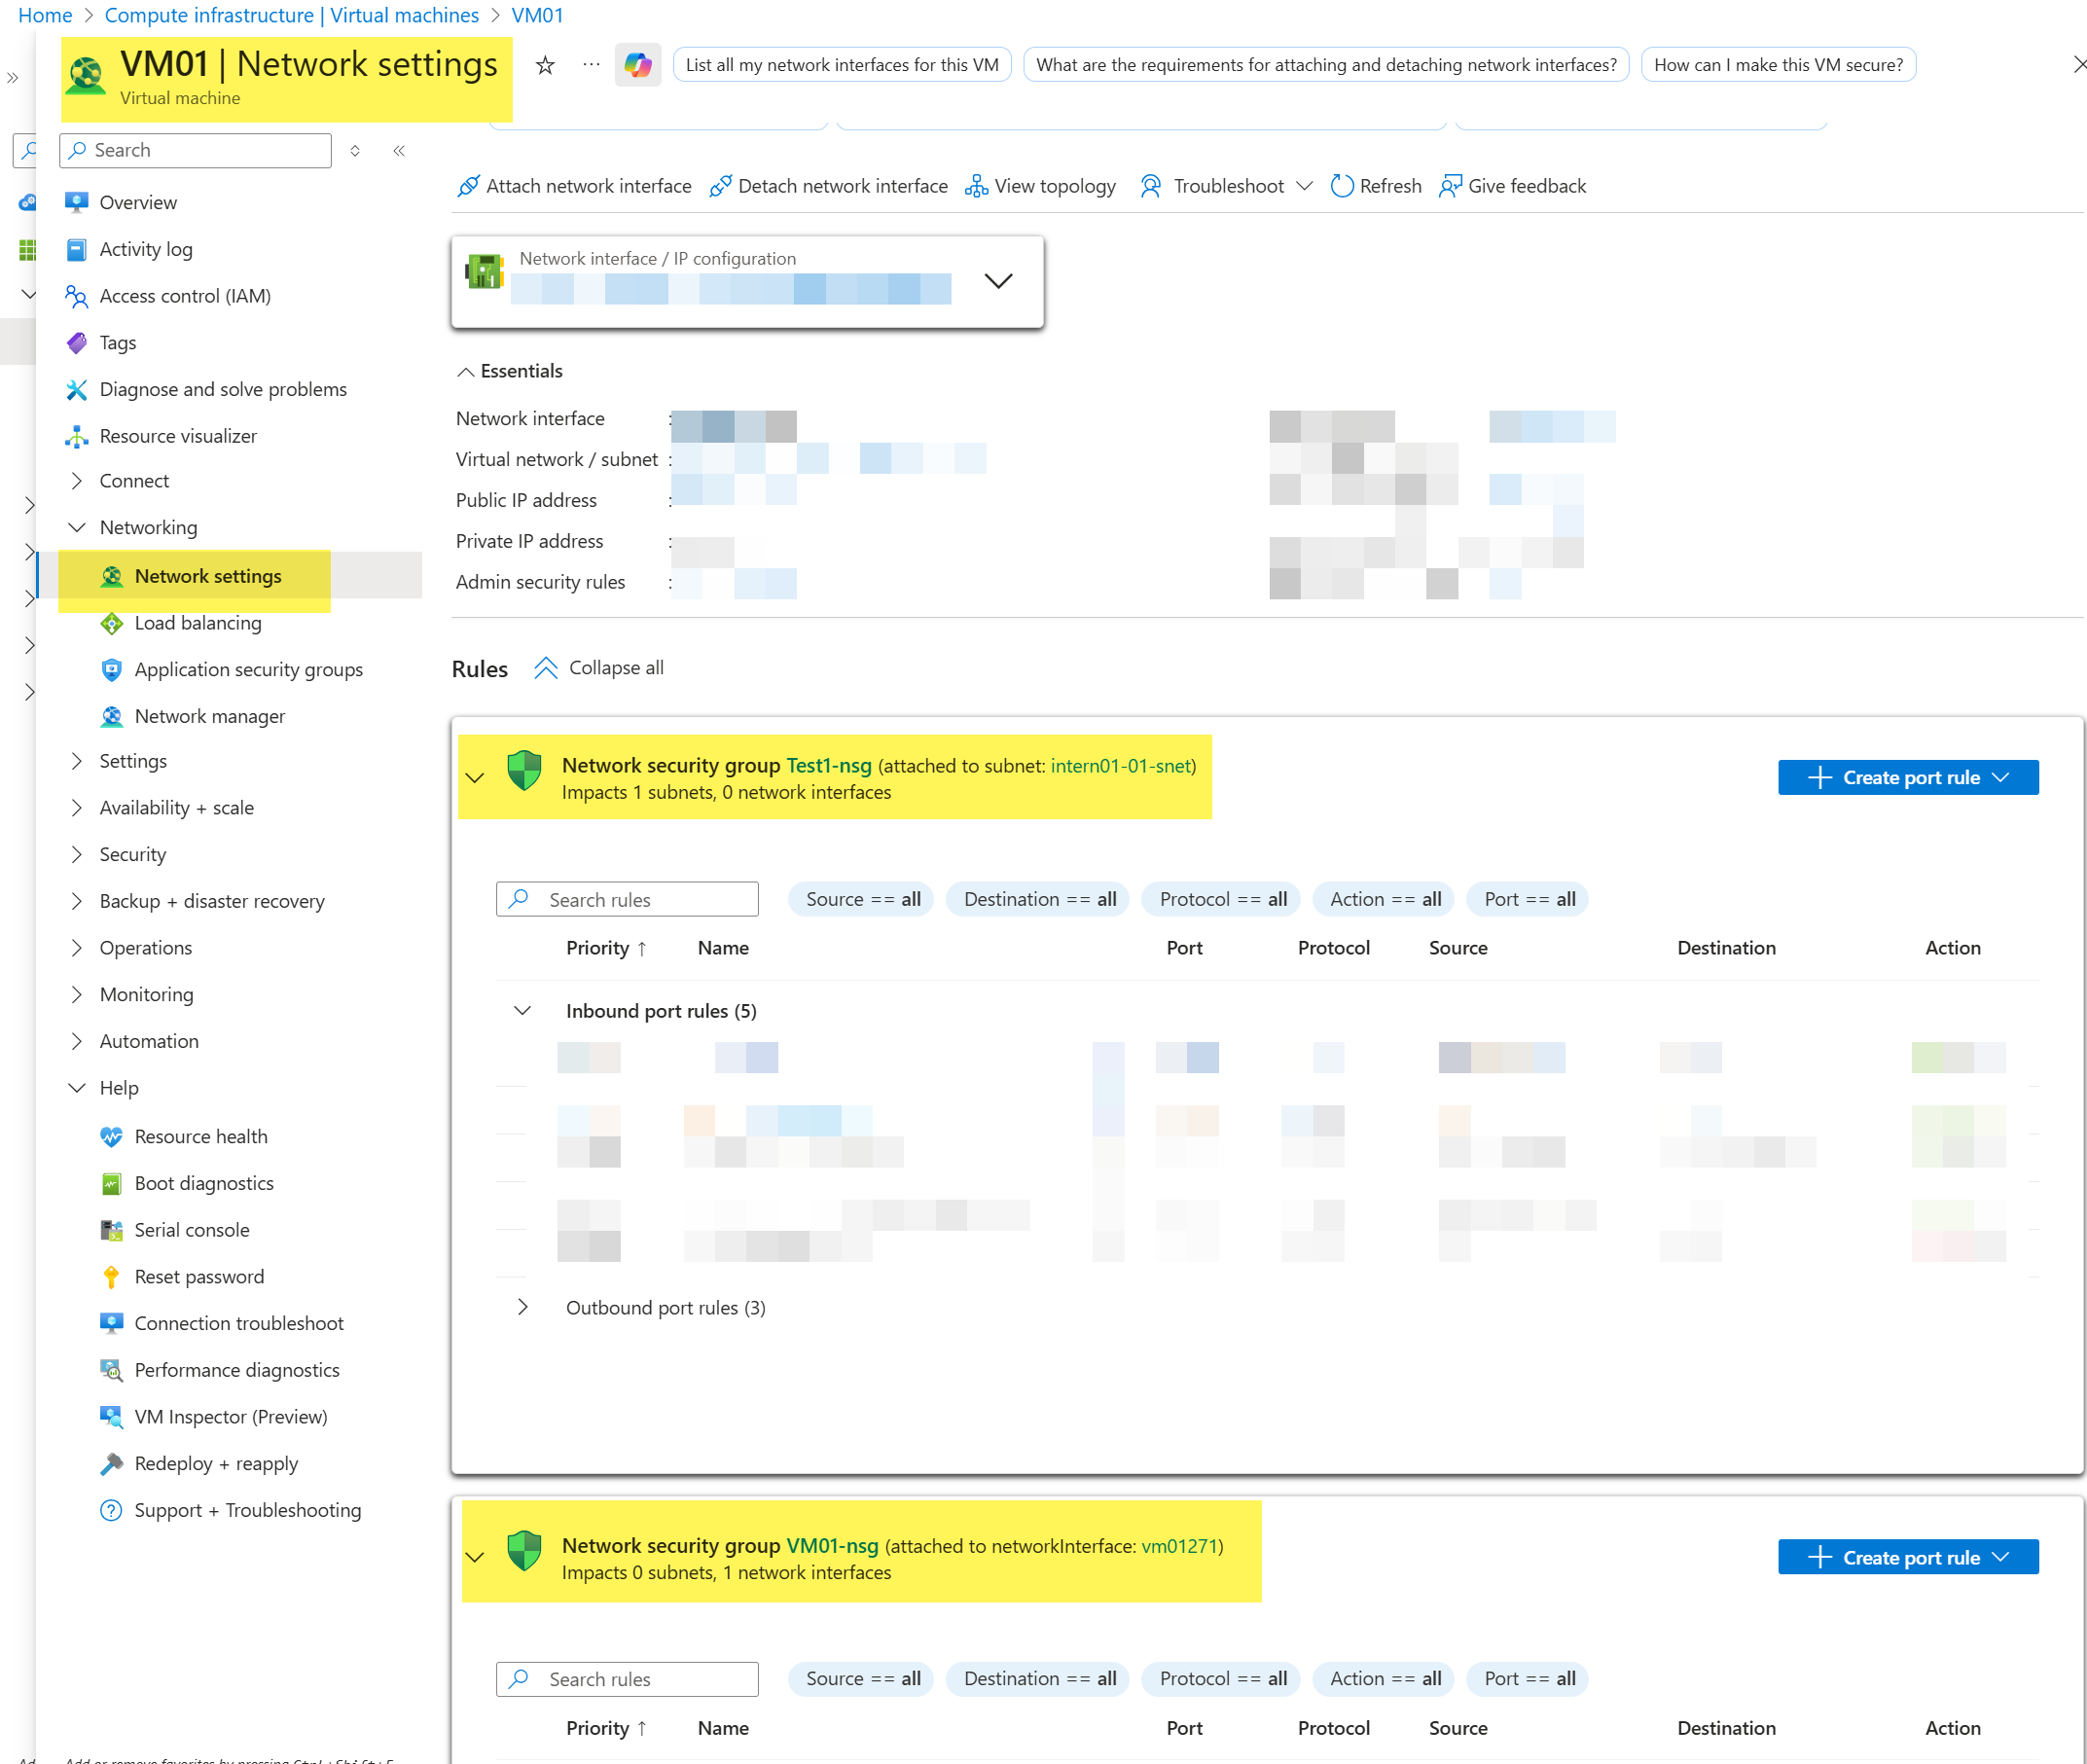Open VM Inspector (Preview)
Screen dimensions: 2087x1764
(x=231, y=1416)
